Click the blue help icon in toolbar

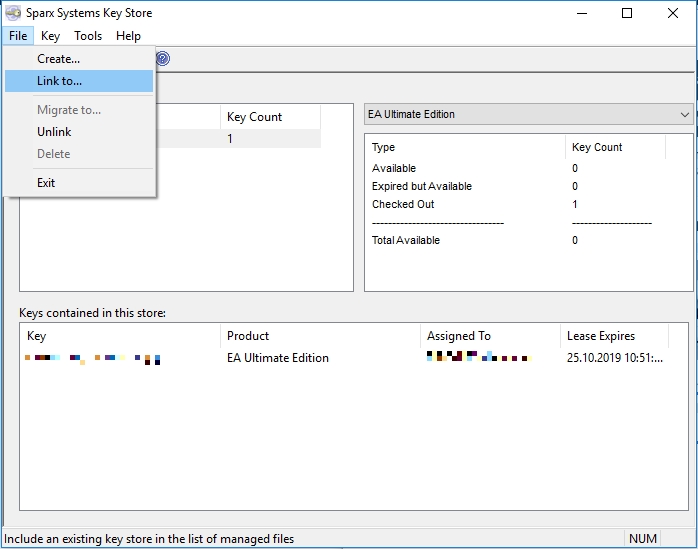pyautogui.click(x=163, y=58)
